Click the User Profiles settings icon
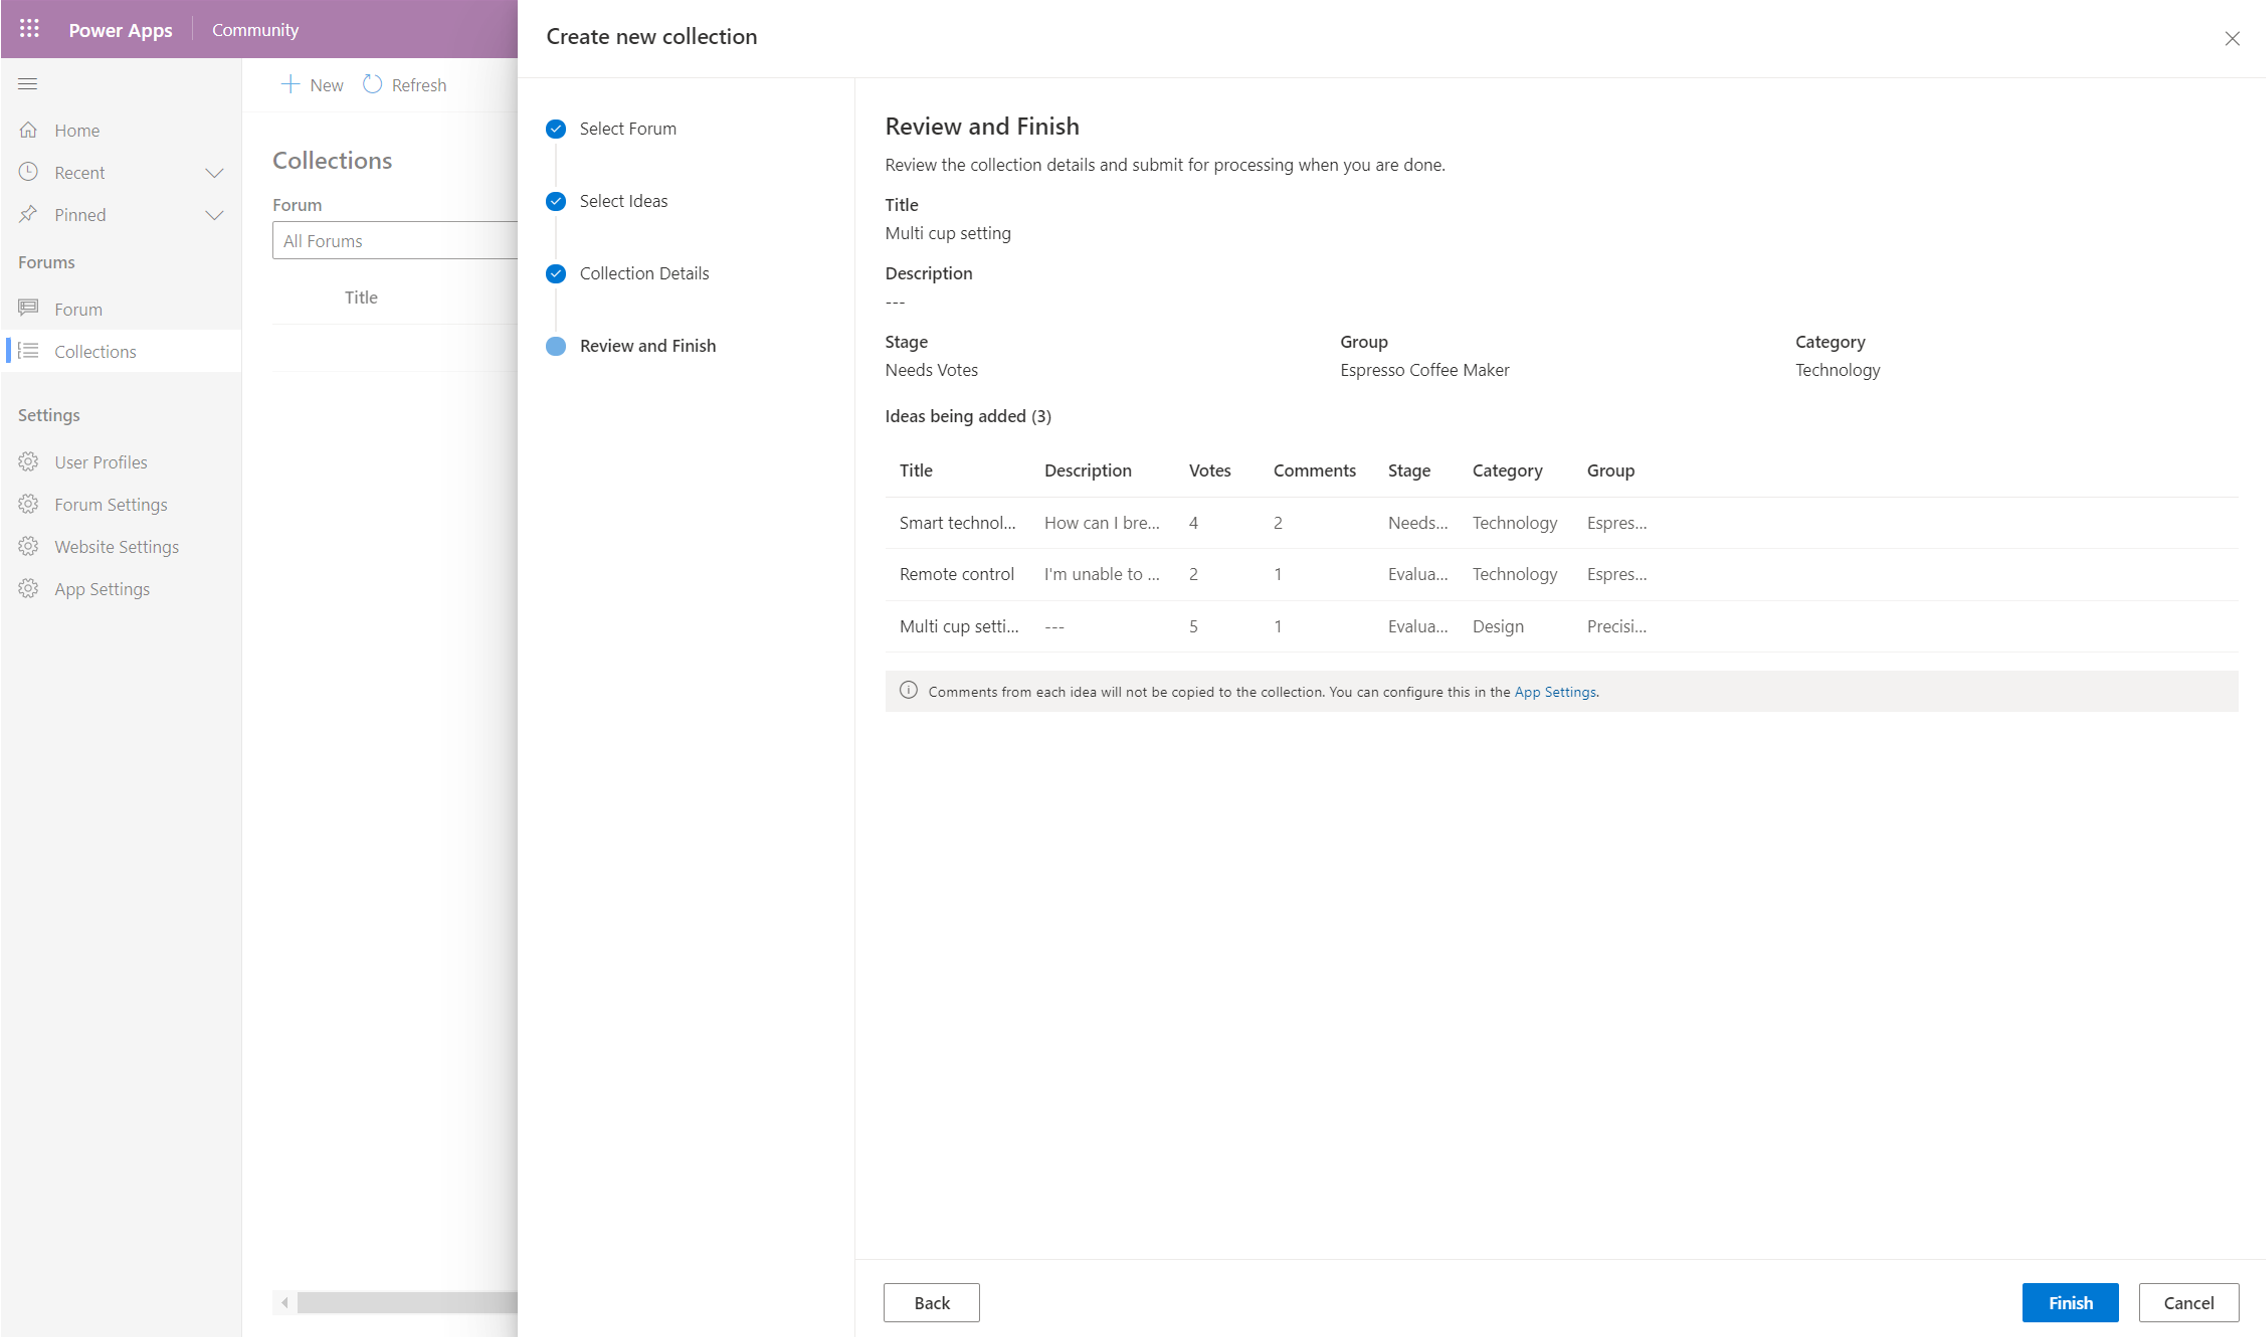Screen dimensions: 2266x1339 click(30, 462)
